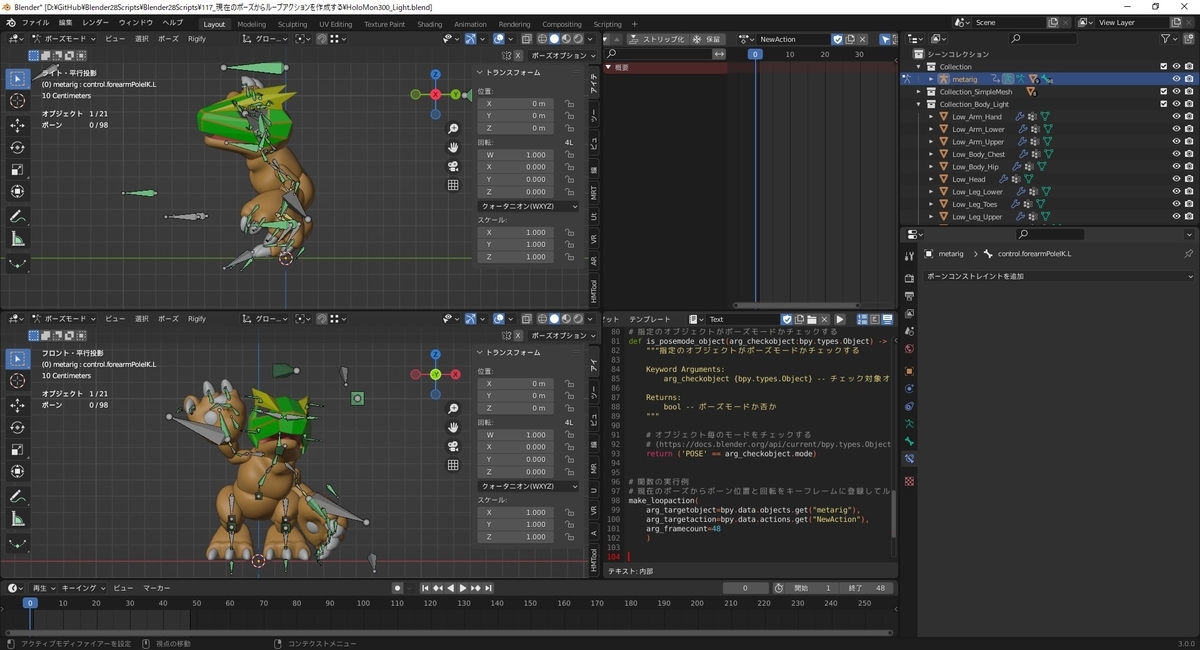Choose the Measure tool in upper viewport
Screen dimensions: 1200x650
click(18, 239)
